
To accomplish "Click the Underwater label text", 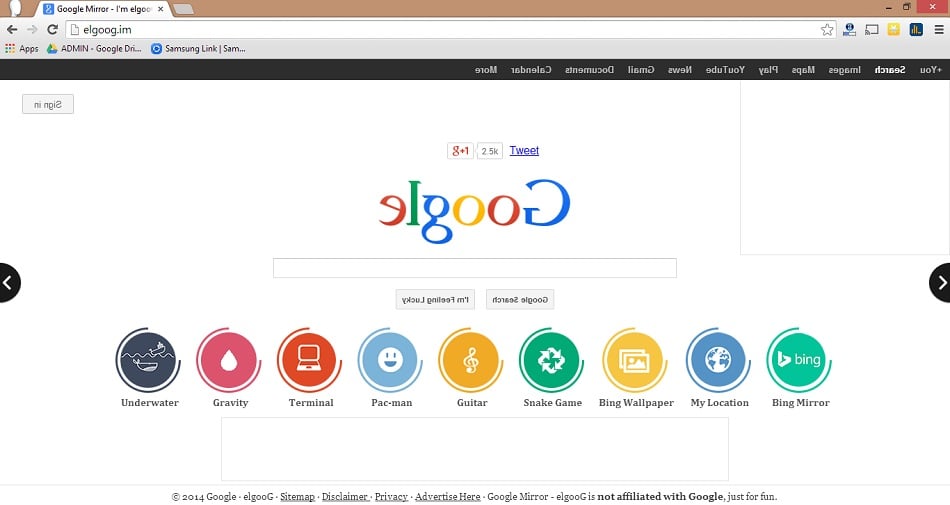I will (150, 403).
